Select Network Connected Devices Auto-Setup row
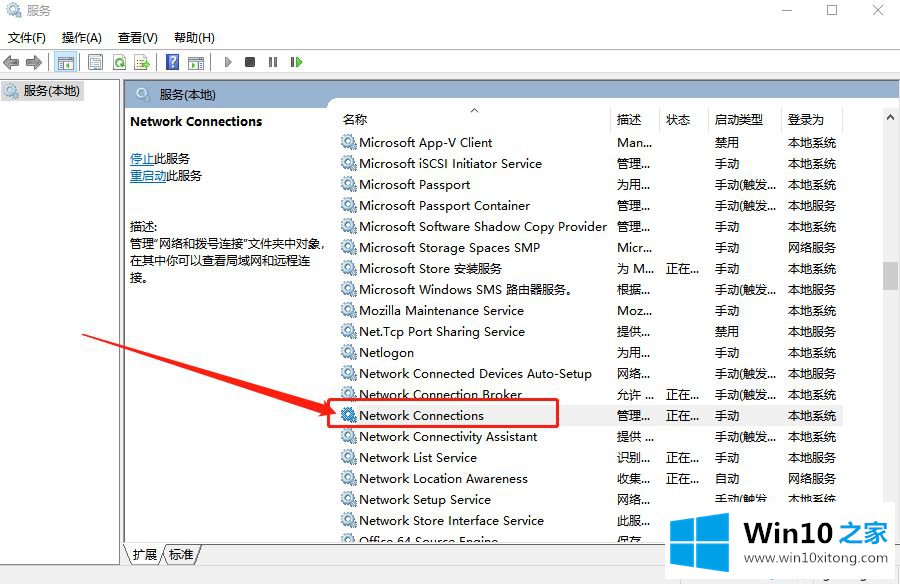900x584 pixels. 589,373
